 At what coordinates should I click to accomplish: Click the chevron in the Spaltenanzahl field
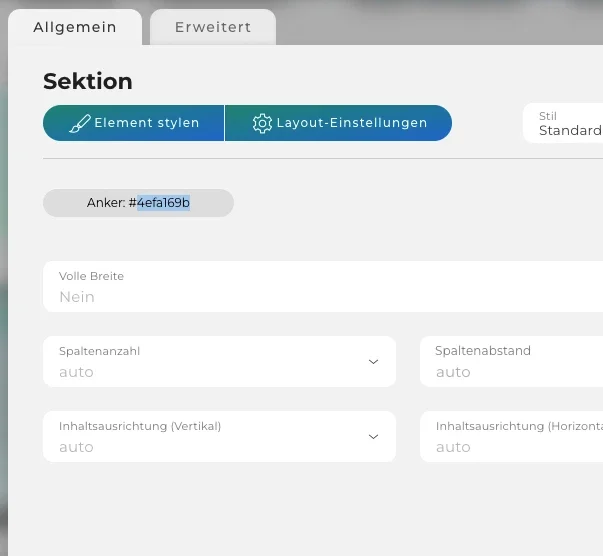pyautogui.click(x=373, y=362)
